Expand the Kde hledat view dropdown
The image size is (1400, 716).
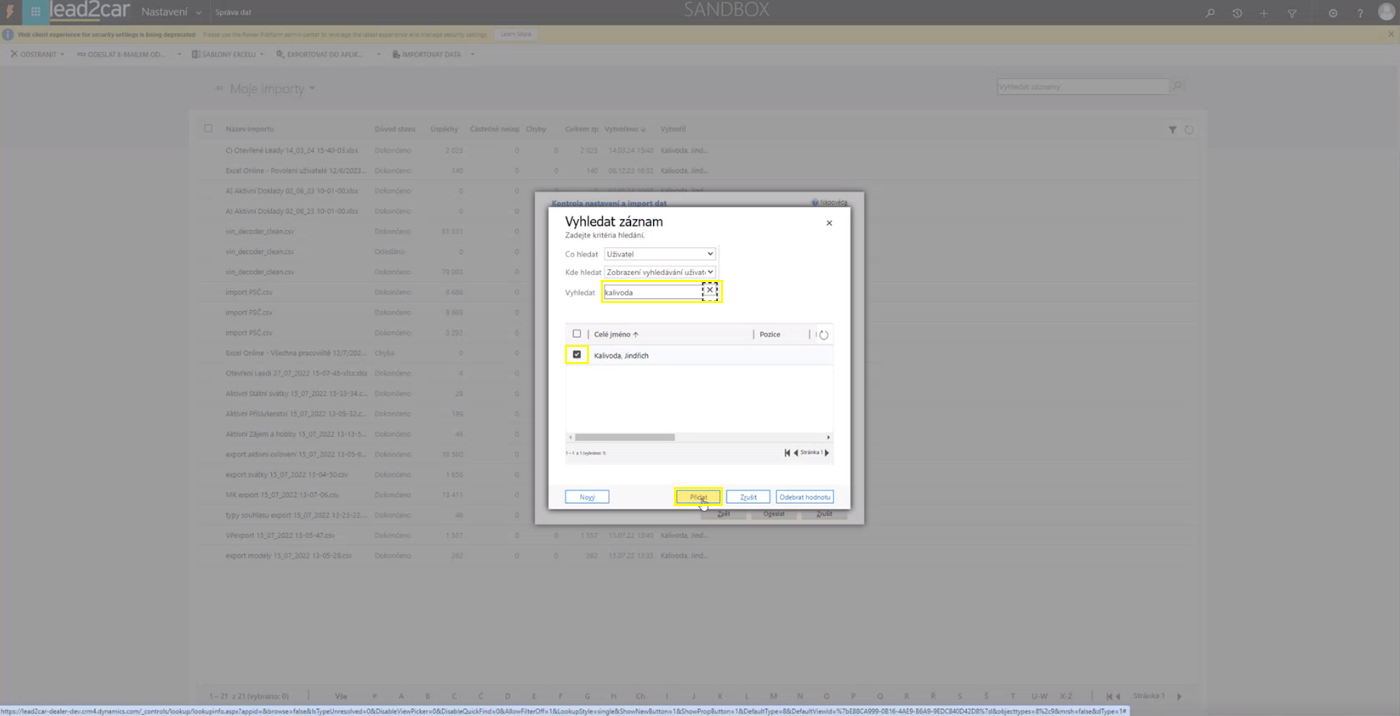click(x=660, y=272)
